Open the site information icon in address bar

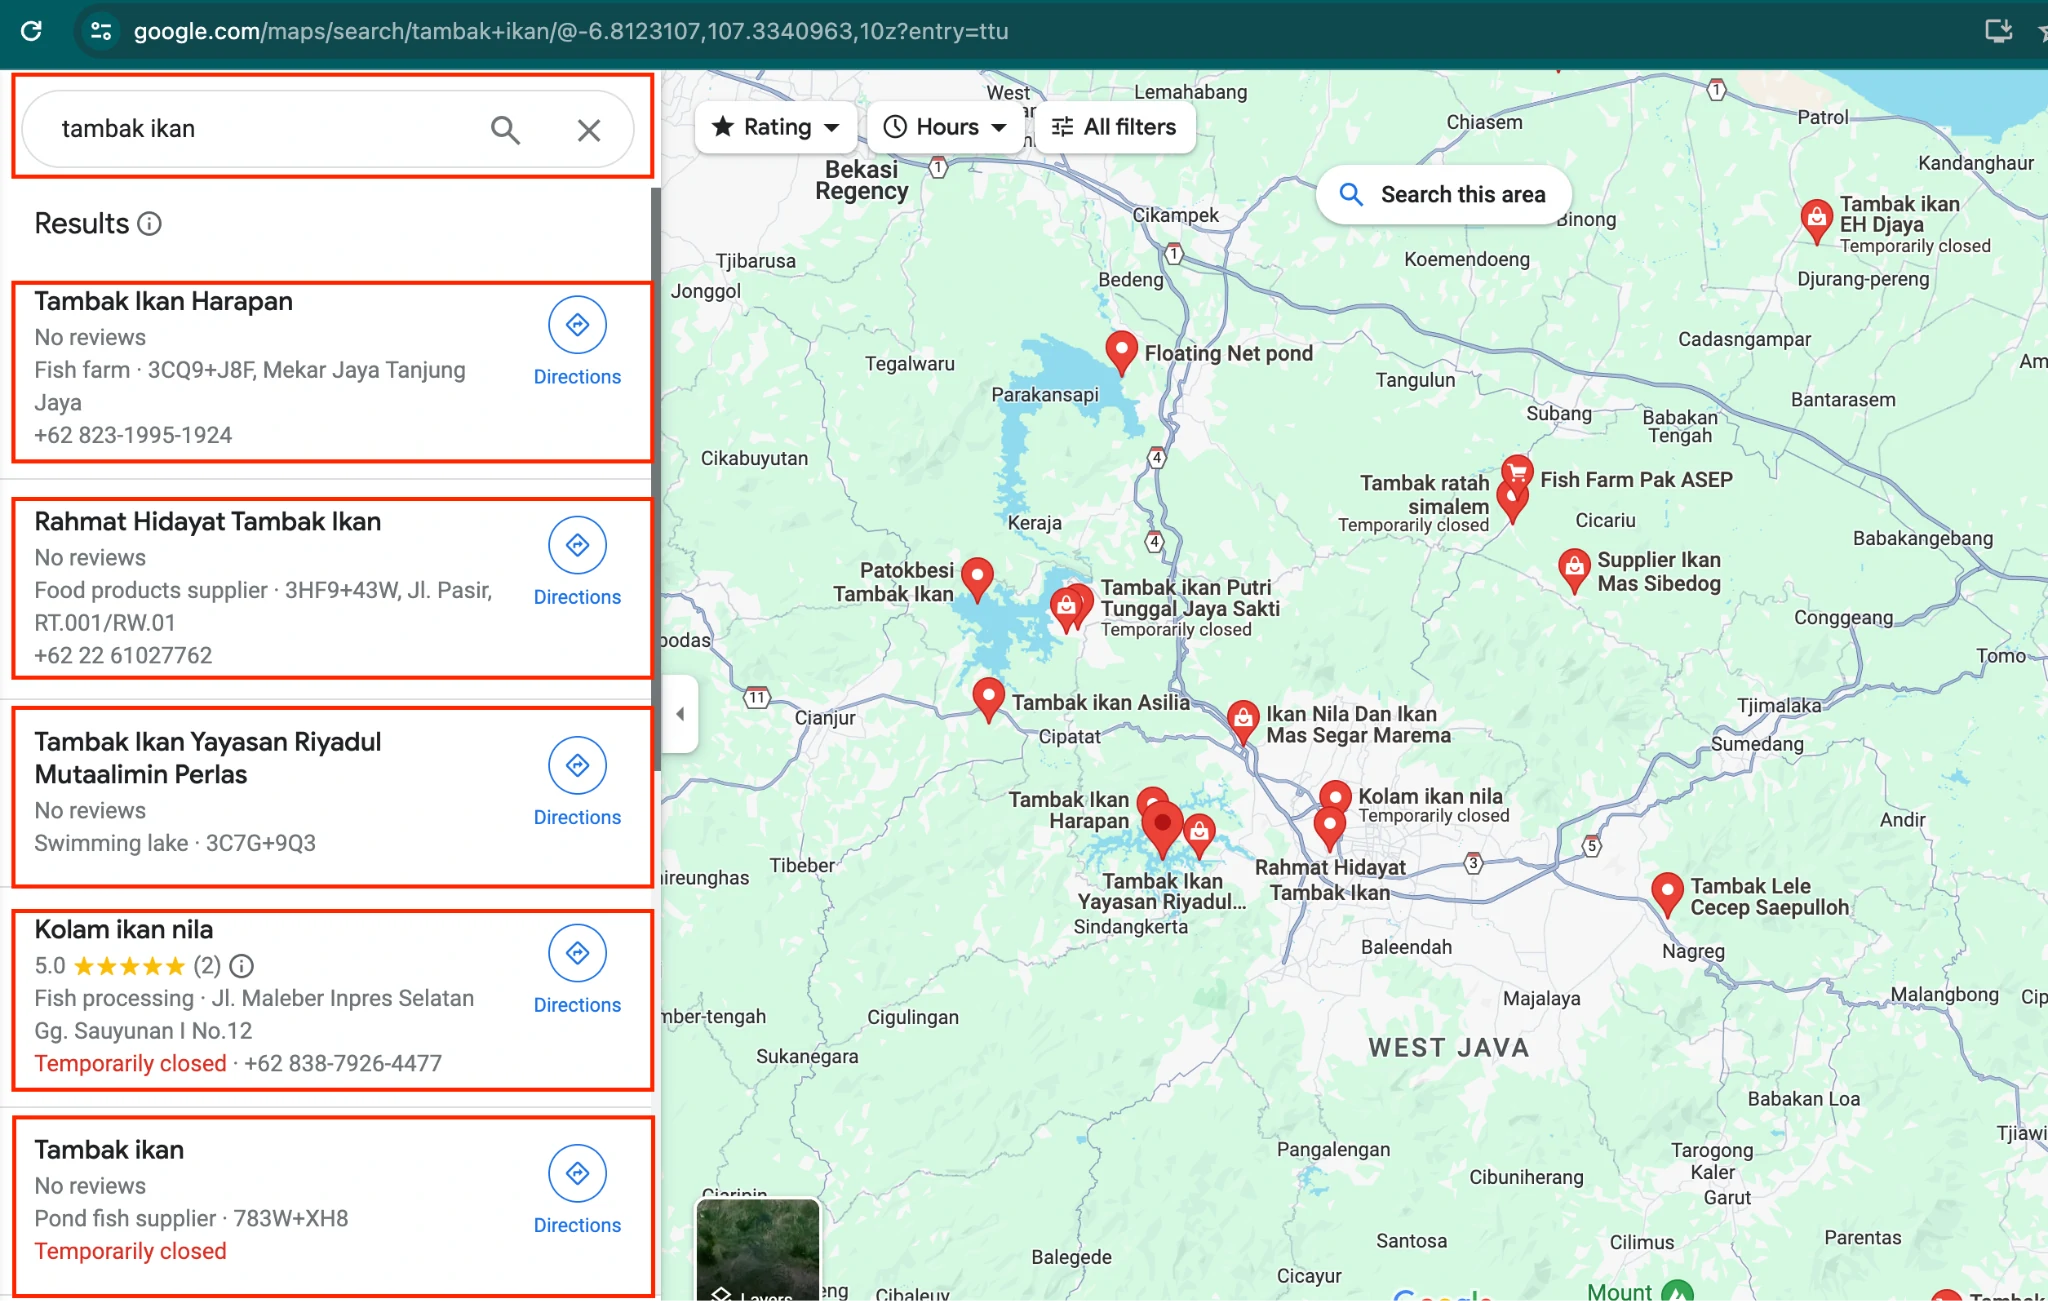(100, 31)
